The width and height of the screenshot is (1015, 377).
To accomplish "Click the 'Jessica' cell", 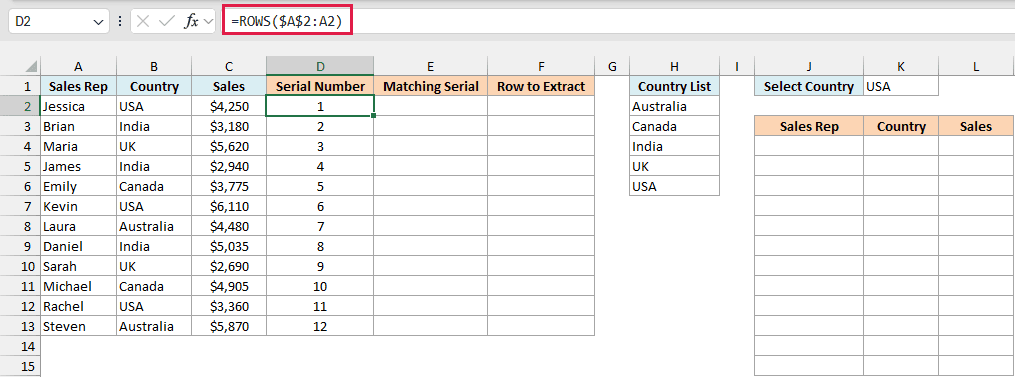I will [x=78, y=106].
